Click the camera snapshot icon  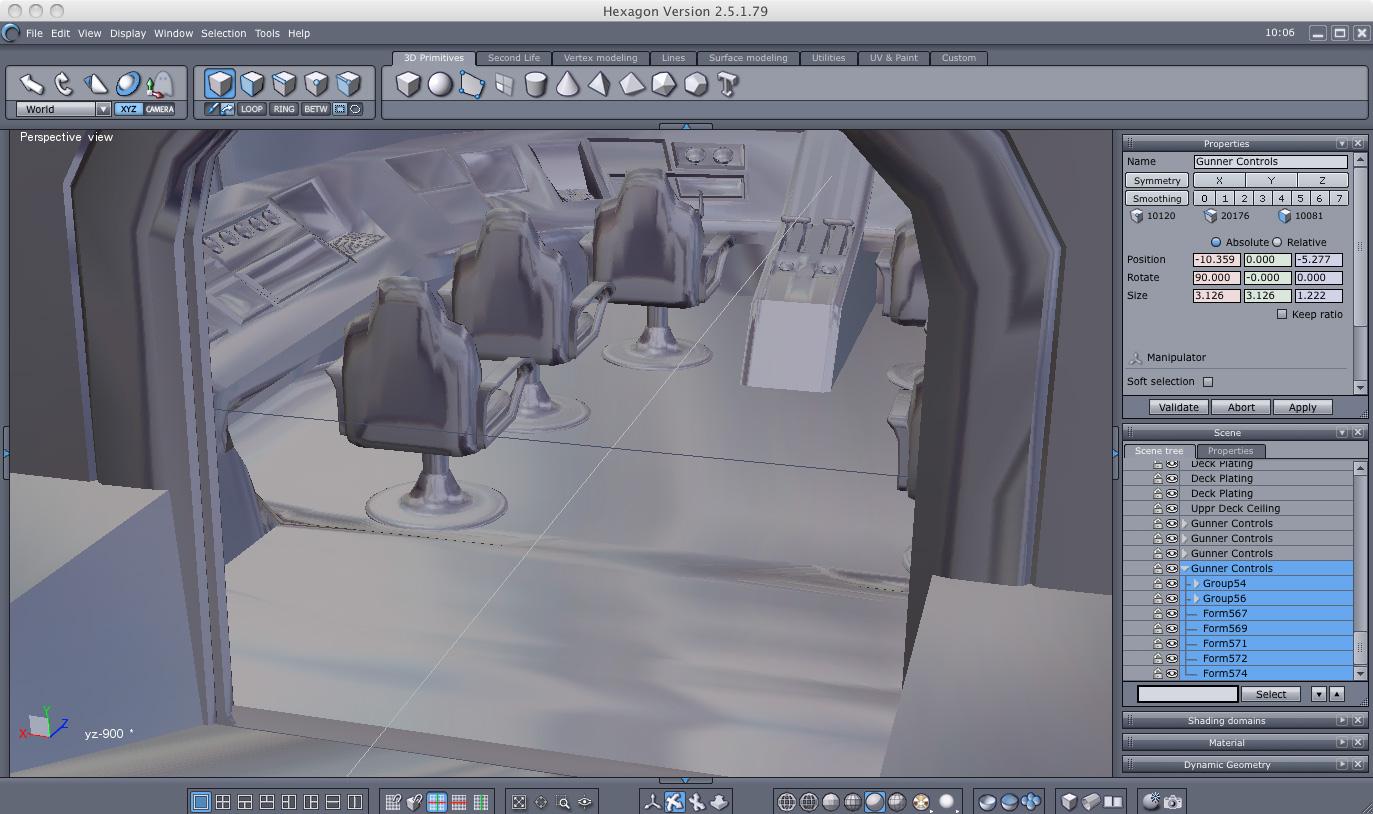tap(1173, 802)
